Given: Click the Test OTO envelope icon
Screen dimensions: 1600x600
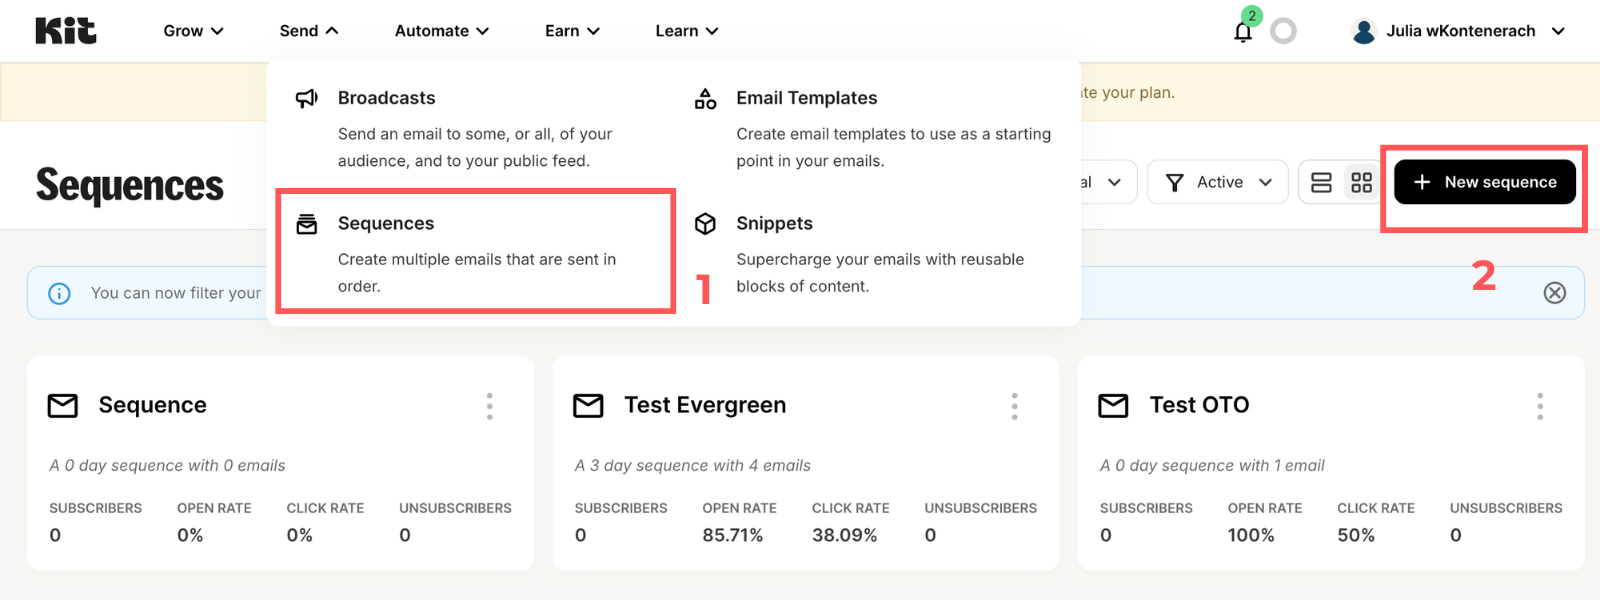Looking at the screenshot, I should [x=1113, y=405].
